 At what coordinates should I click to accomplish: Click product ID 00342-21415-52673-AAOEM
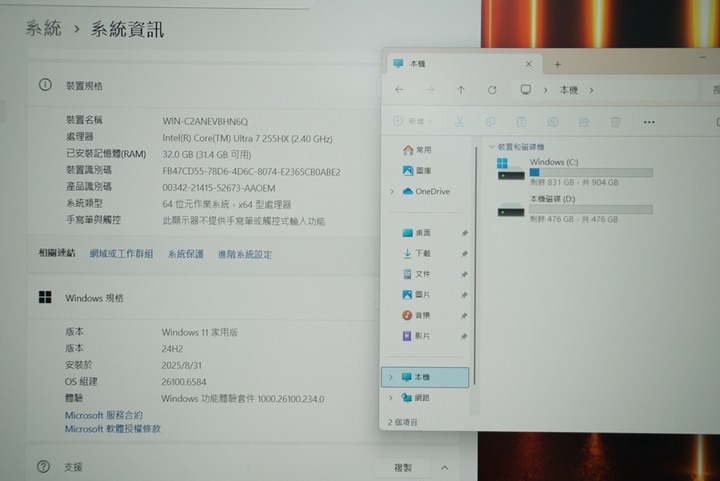[219, 188]
